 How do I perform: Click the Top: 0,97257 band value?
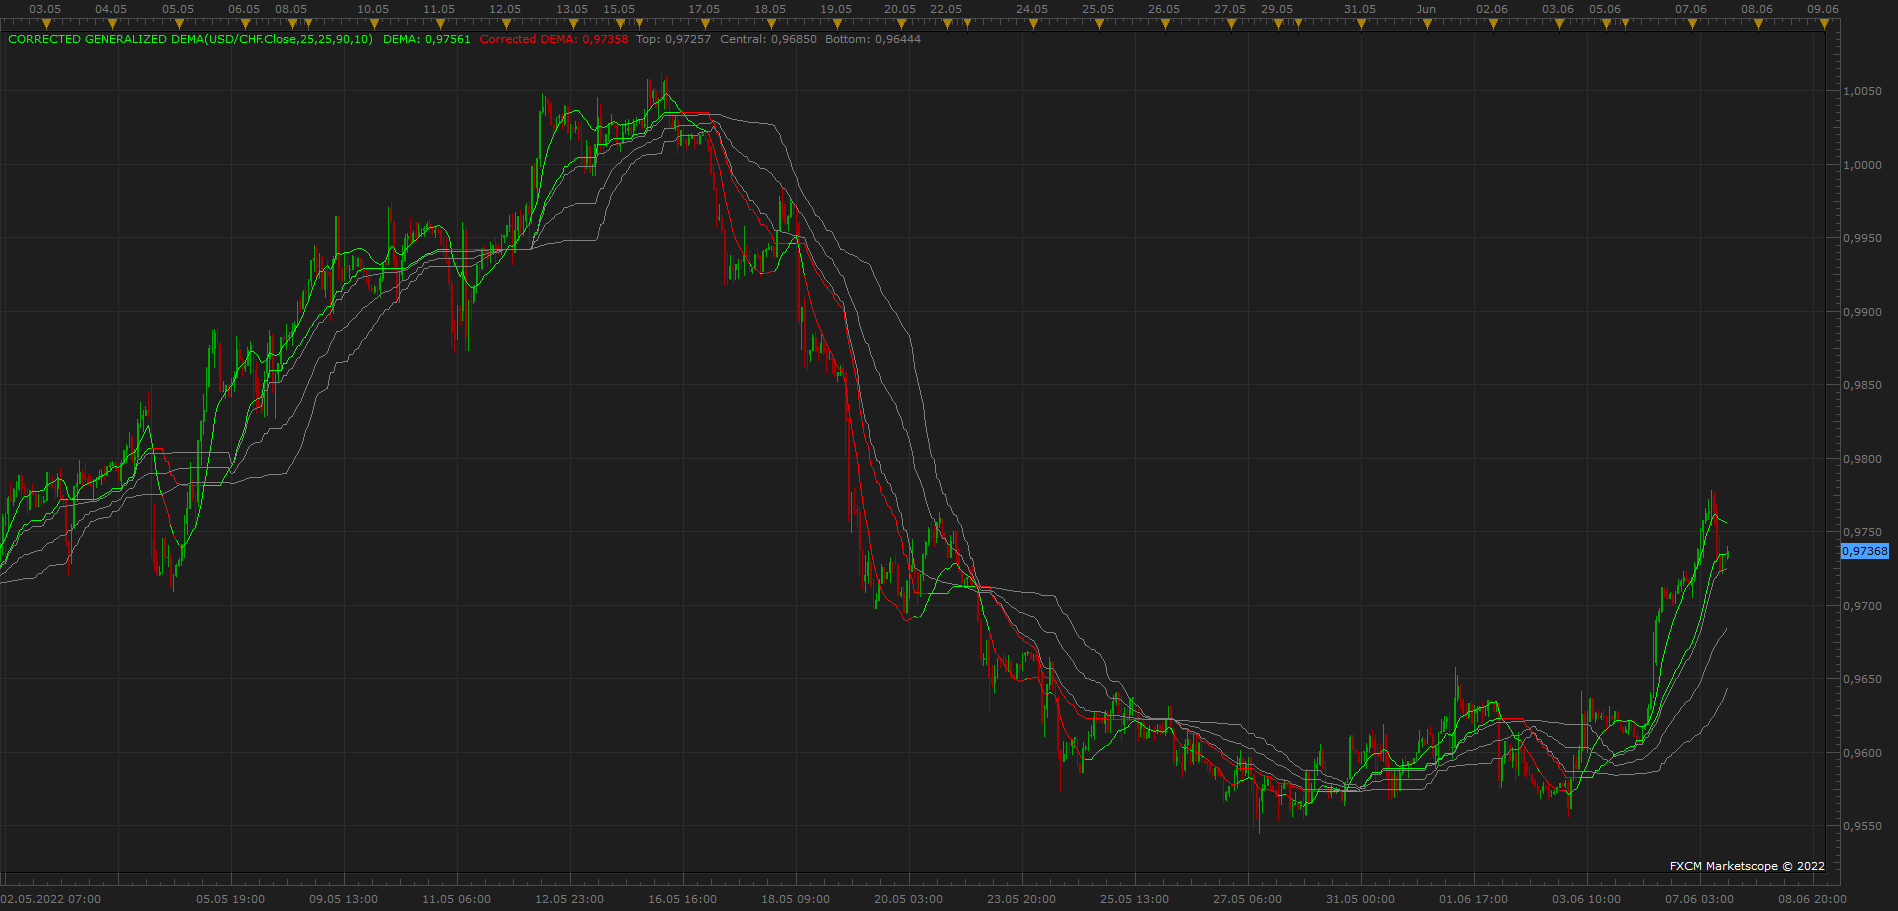click(674, 39)
